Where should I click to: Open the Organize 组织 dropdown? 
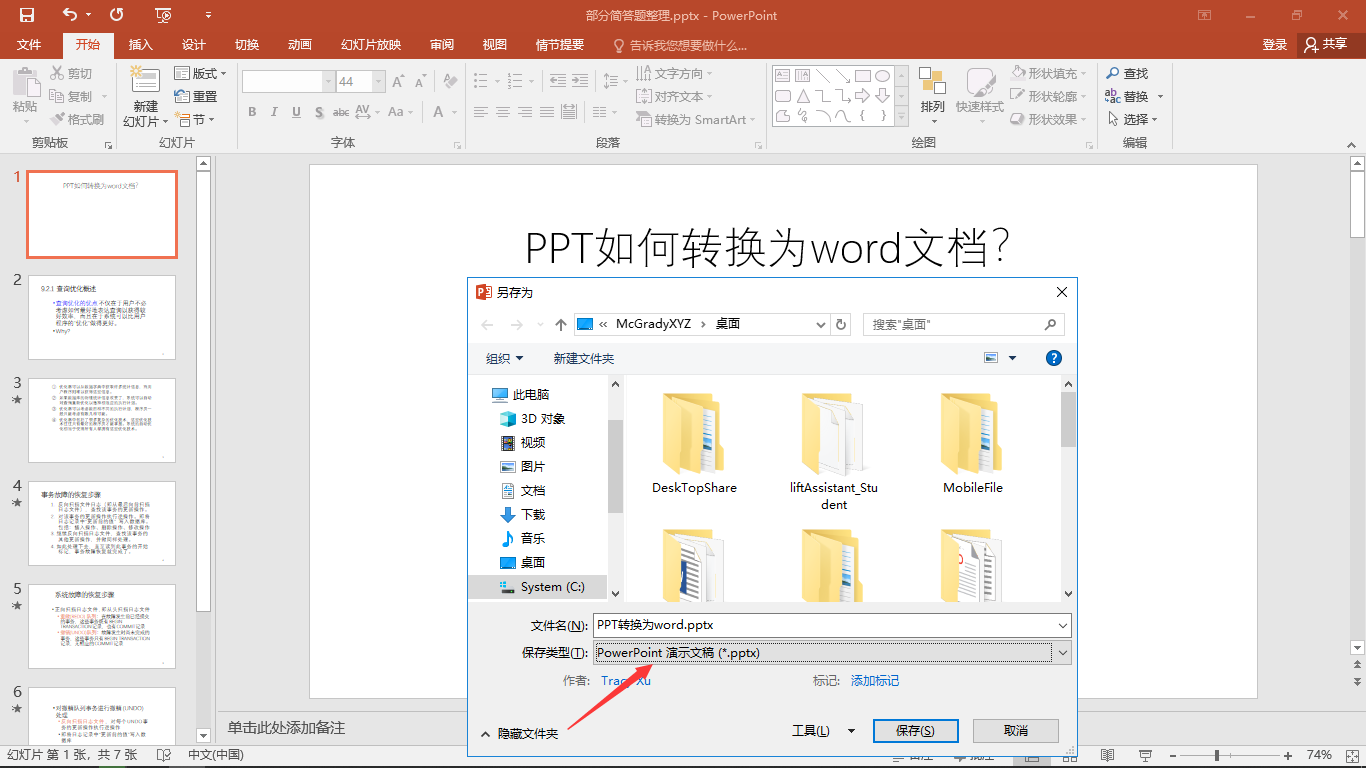504,358
